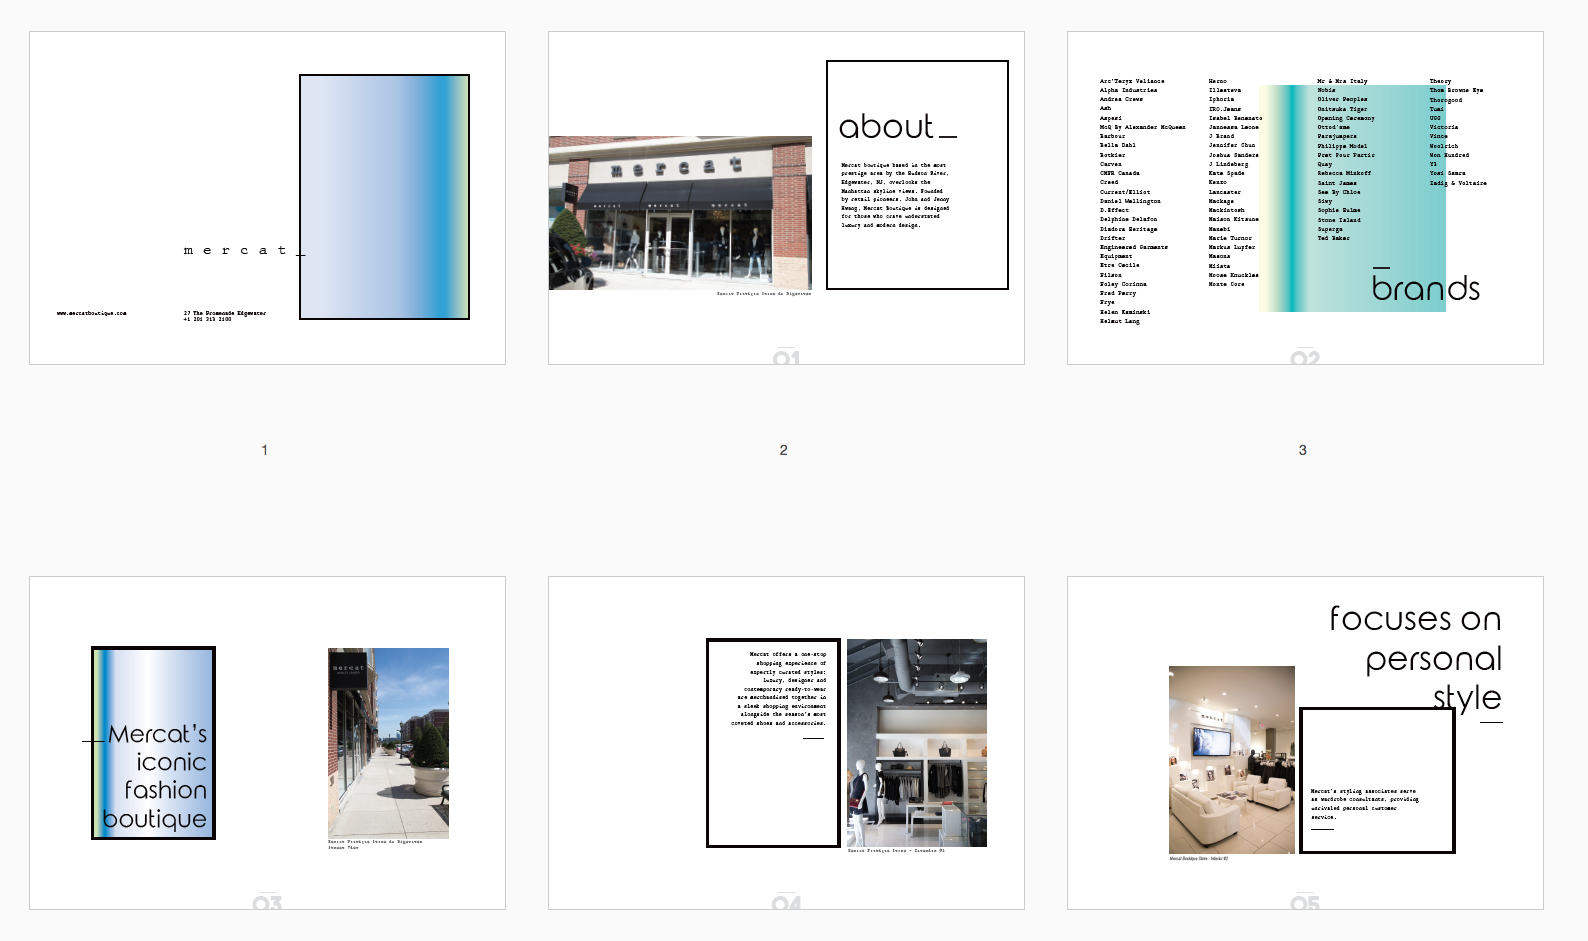Viewport: 1588px width, 941px height.
Task: Click the 'Arc'Teryx Veilance' brand name
Action: pos(1132,81)
